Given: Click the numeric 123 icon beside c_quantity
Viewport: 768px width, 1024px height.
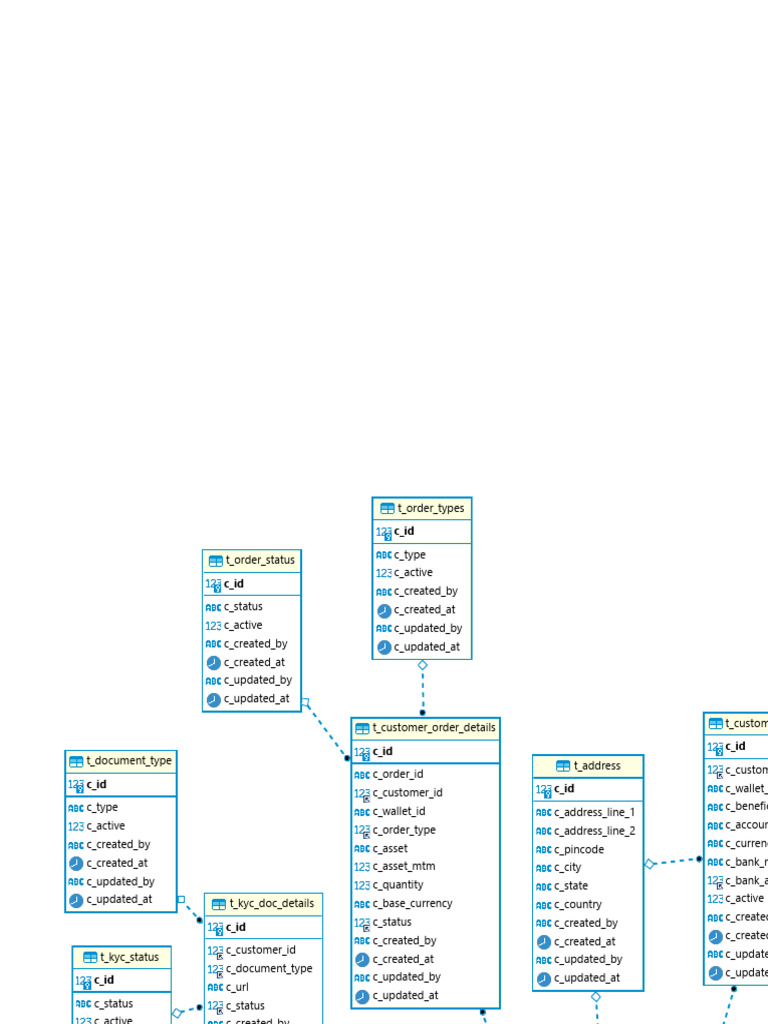Looking at the screenshot, I should (x=362, y=886).
